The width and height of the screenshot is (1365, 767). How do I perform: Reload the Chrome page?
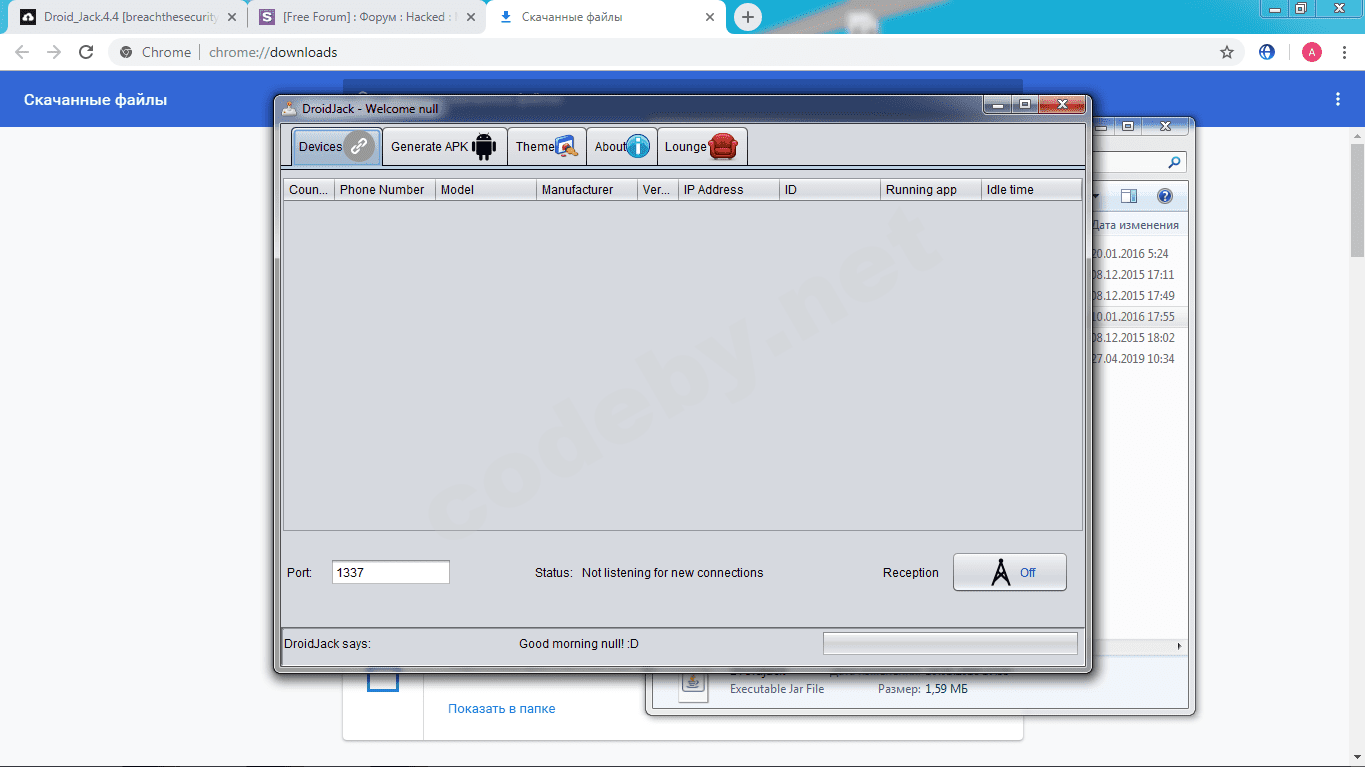click(86, 52)
